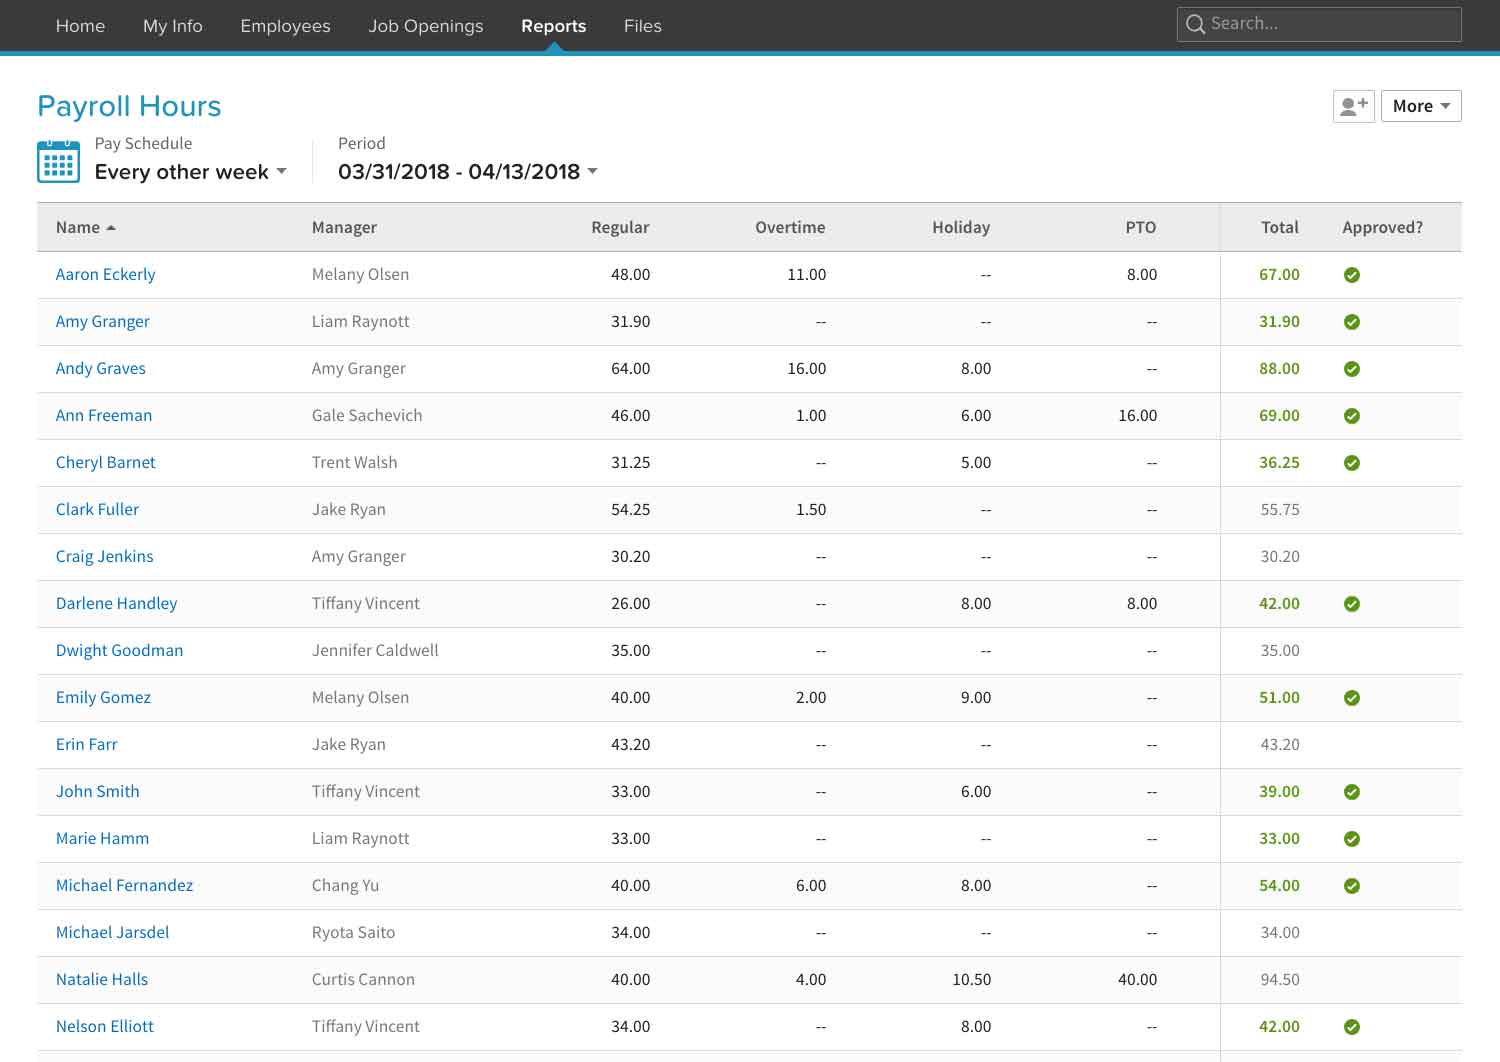This screenshot has width=1500, height=1062.
Task: Open the More dropdown menu
Action: 1421,106
